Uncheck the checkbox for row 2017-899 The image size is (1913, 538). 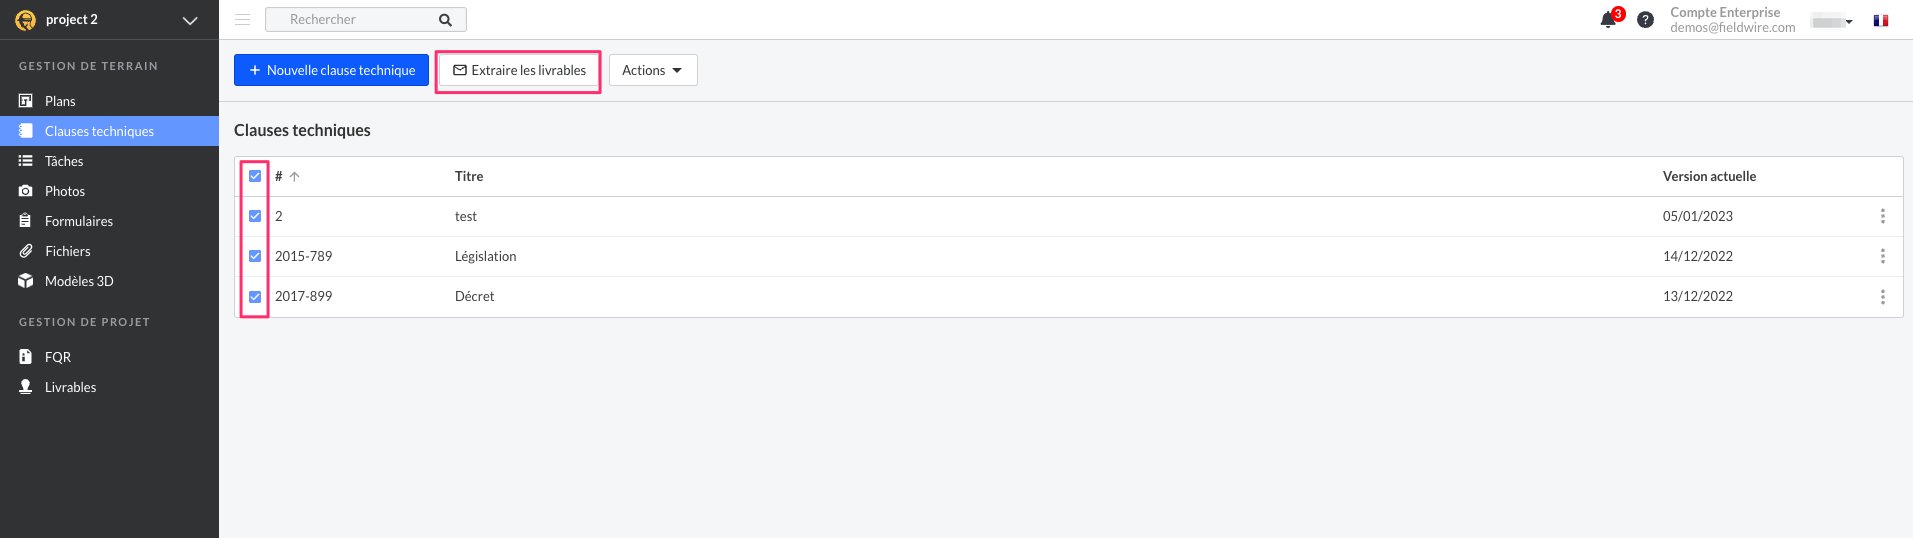[255, 297]
